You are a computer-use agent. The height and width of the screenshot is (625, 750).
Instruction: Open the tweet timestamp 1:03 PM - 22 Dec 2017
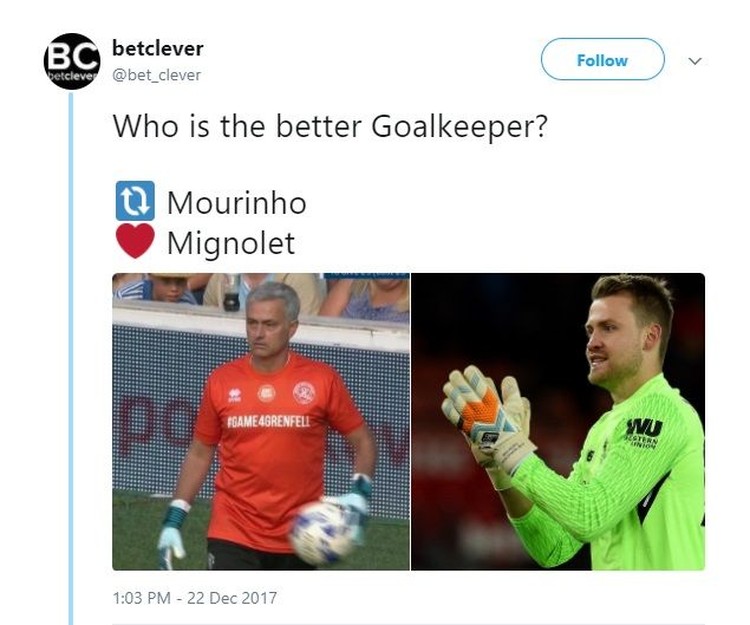(195, 598)
